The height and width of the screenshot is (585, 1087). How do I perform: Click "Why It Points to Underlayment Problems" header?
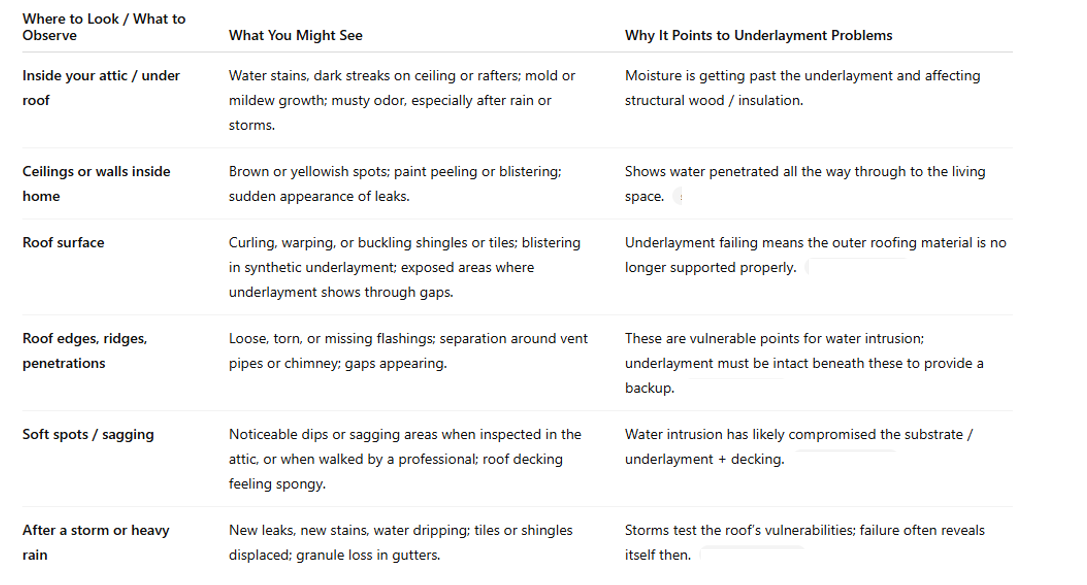coord(758,36)
